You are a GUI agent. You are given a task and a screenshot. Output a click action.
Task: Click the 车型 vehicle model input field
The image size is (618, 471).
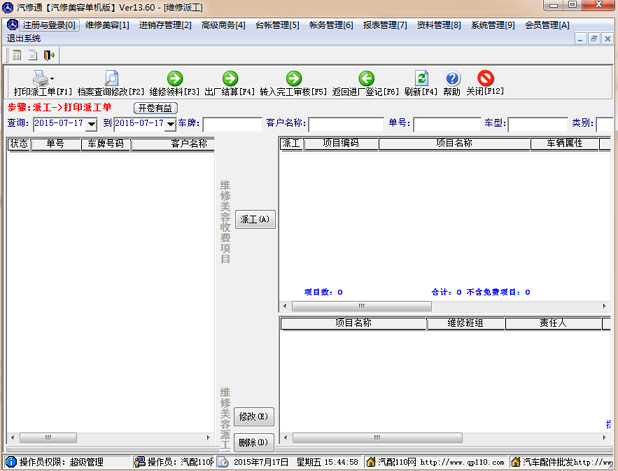click(538, 124)
